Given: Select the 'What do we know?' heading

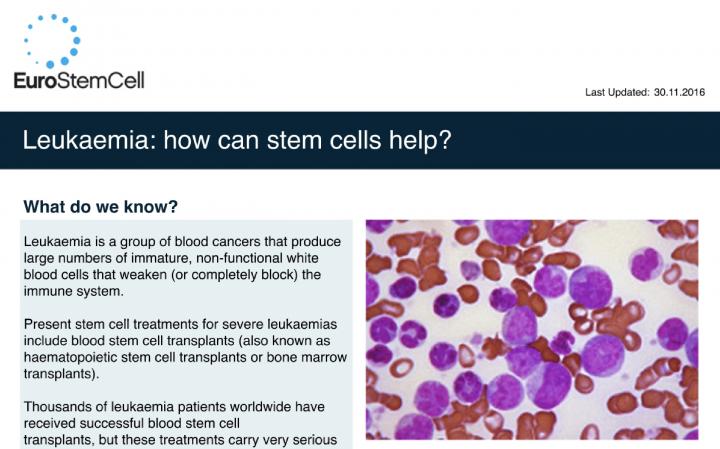Looking at the screenshot, I should click(101, 207).
